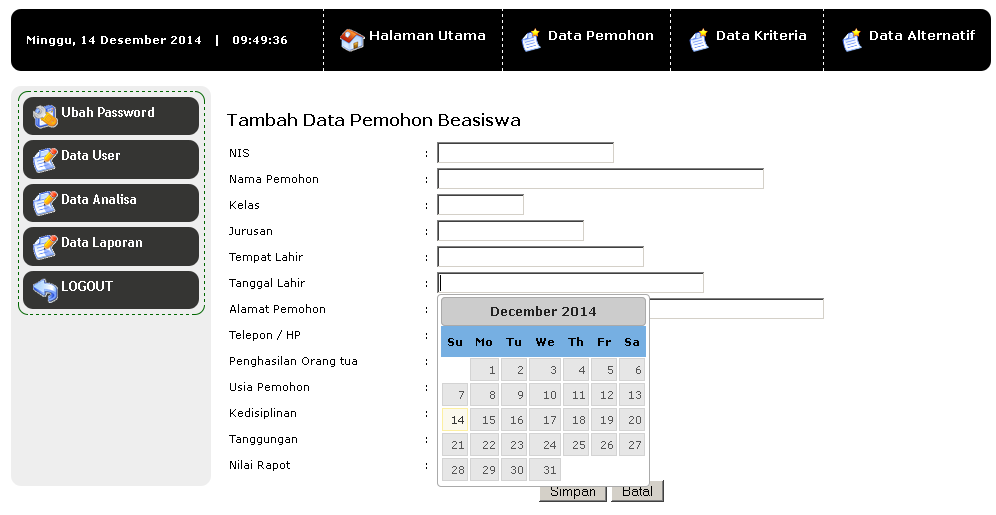The image size is (996, 515).
Task: Pick day 16 in the calendar
Action: point(514,420)
